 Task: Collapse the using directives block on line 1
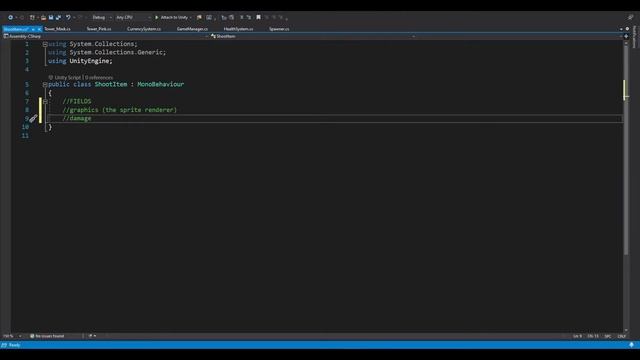click(45, 44)
